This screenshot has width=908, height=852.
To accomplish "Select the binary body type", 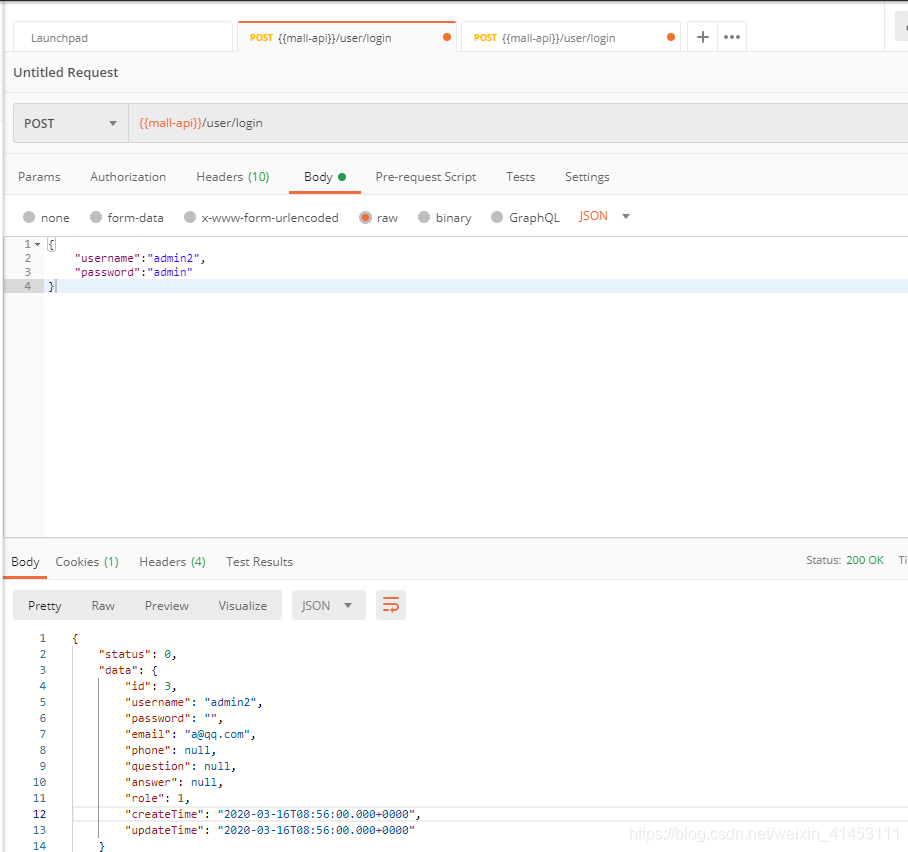I will point(445,217).
